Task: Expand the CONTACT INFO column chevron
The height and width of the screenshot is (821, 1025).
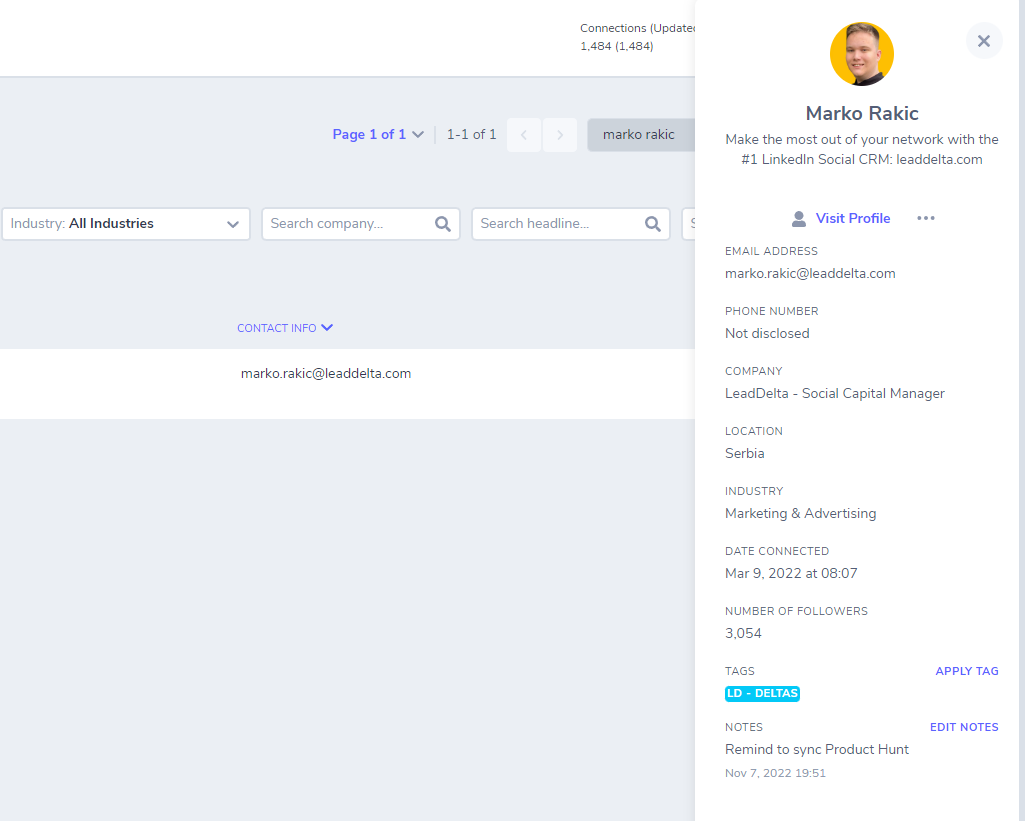Action: pos(327,327)
